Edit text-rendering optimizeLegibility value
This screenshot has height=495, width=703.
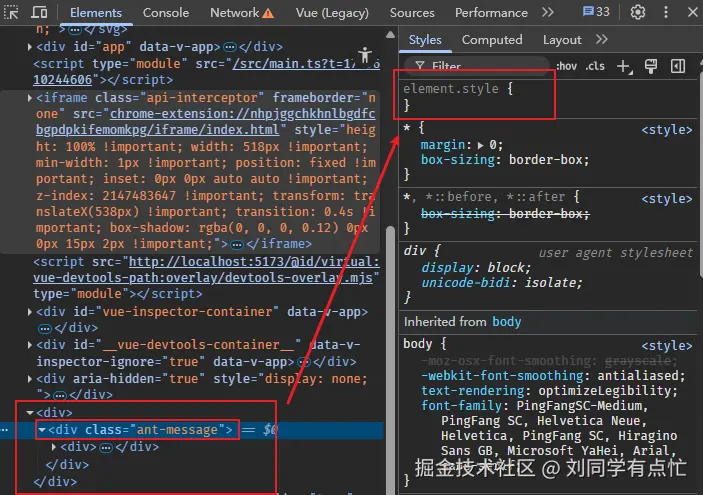[x=605, y=391]
